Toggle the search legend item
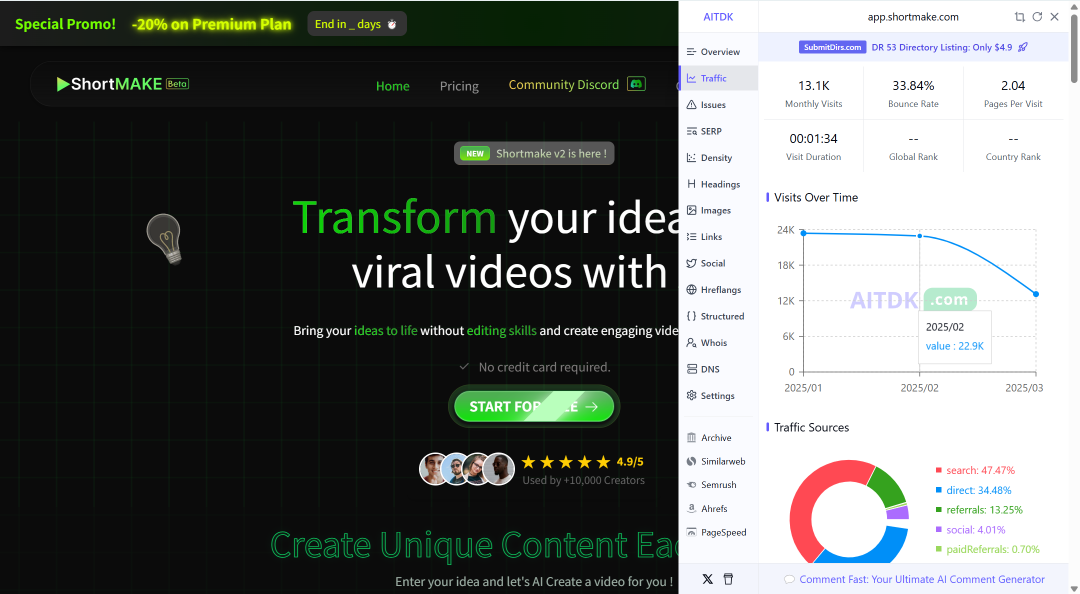The image size is (1080, 594). [975, 470]
